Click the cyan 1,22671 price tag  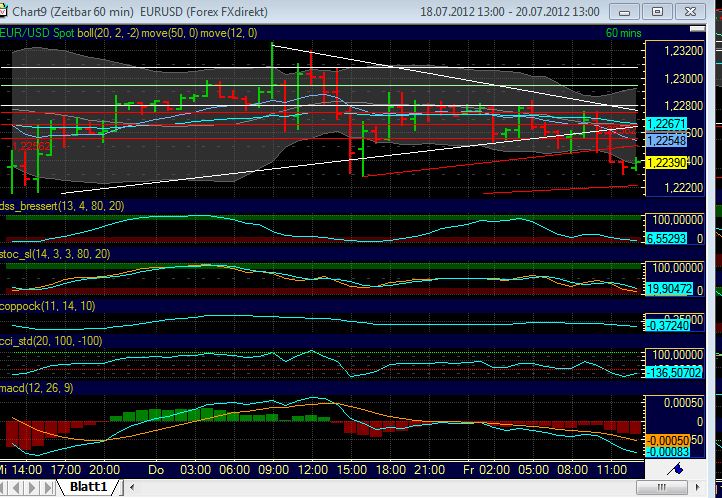tap(667, 123)
